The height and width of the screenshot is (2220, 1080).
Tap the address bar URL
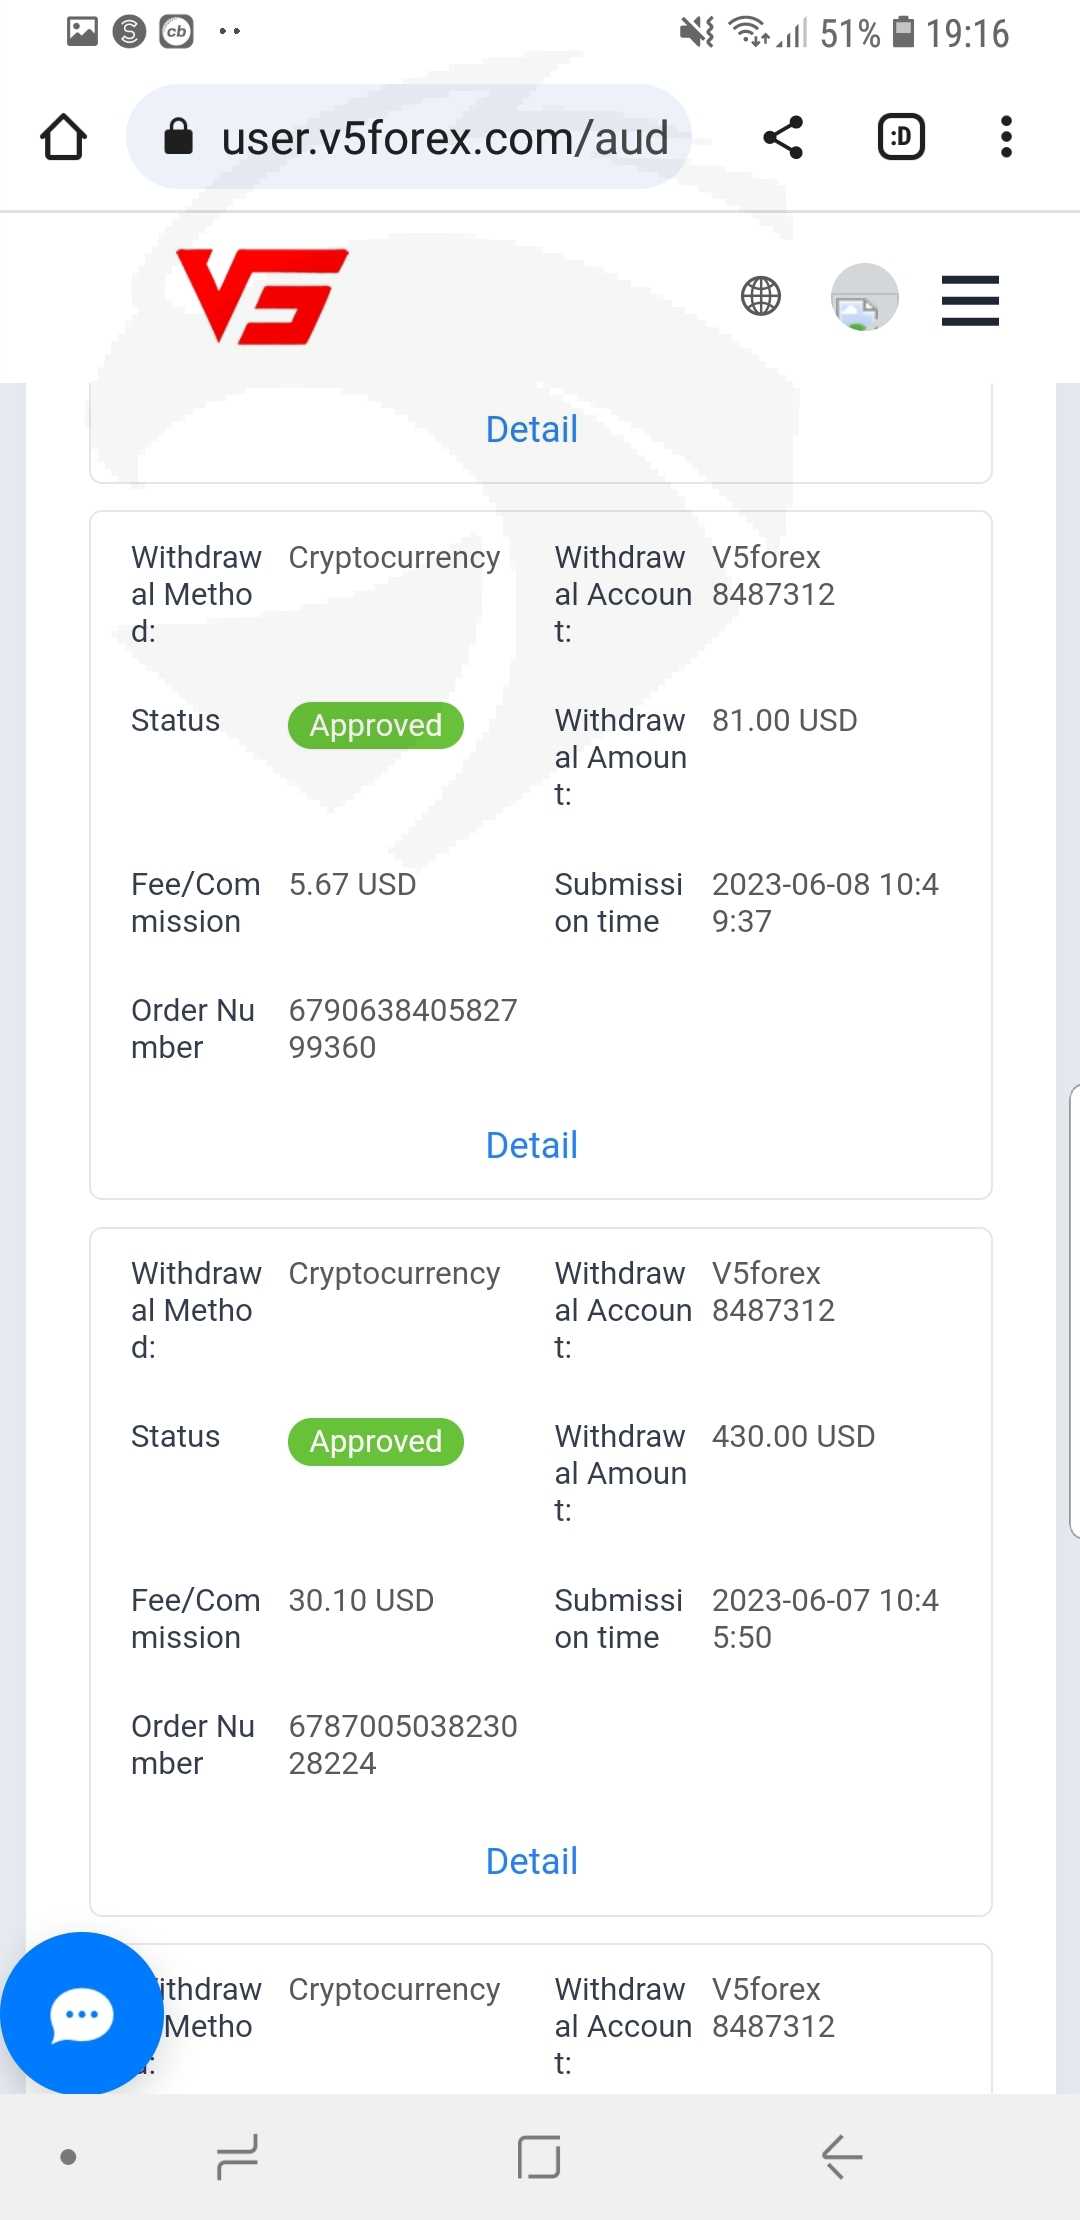(x=444, y=138)
